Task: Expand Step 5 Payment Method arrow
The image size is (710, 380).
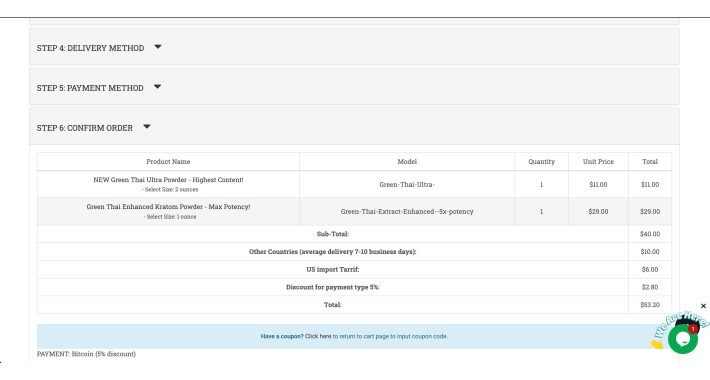Action: [157, 87]
